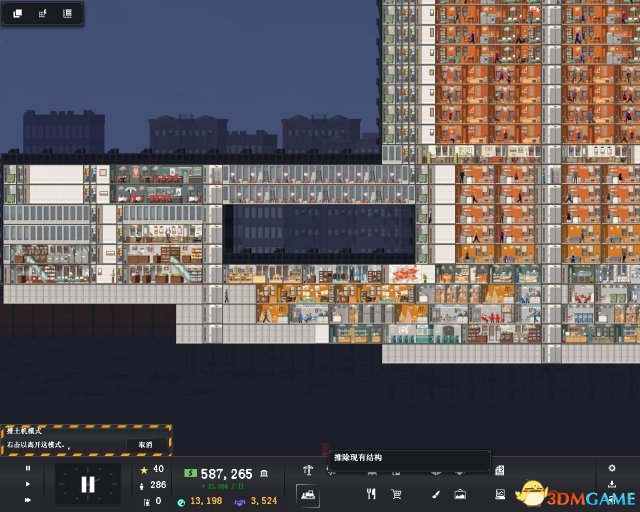Click the save game download icon
Viewport: 640px width, 512px height.
[x=611, y=484]
